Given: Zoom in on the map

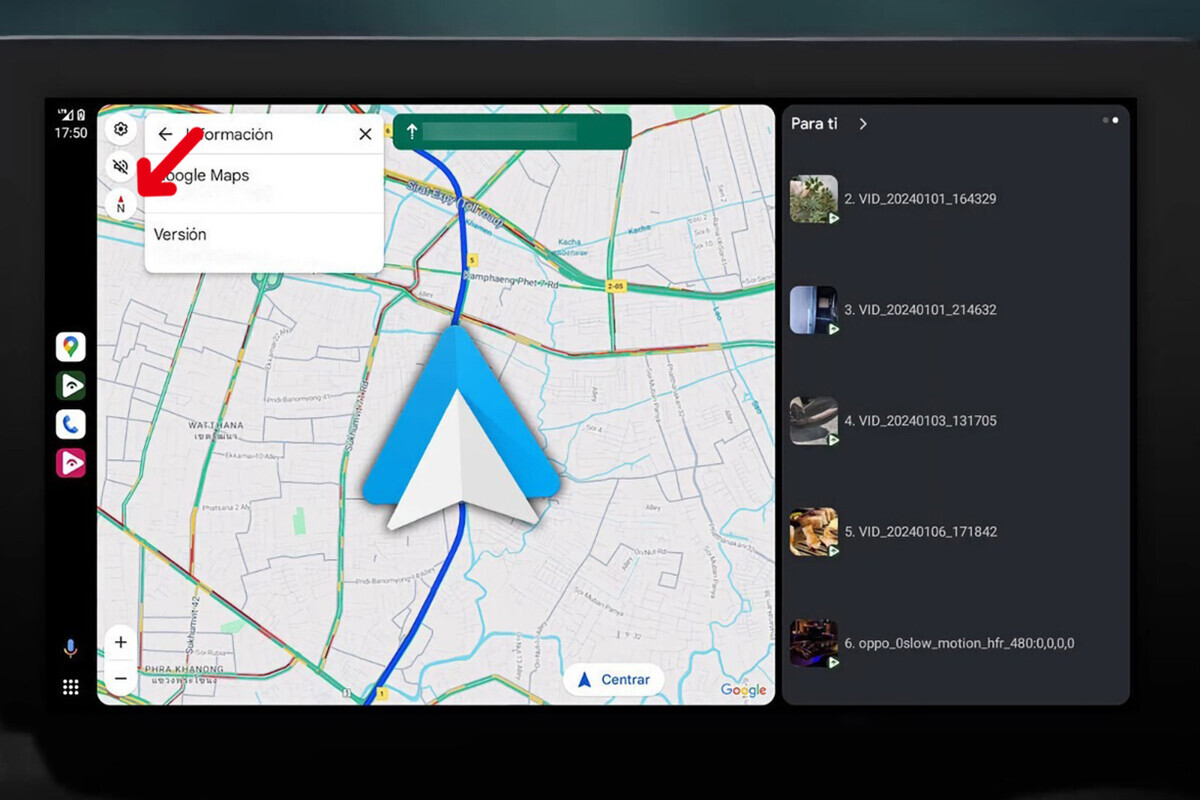Looking at the screenshot, I should (121, 642).
